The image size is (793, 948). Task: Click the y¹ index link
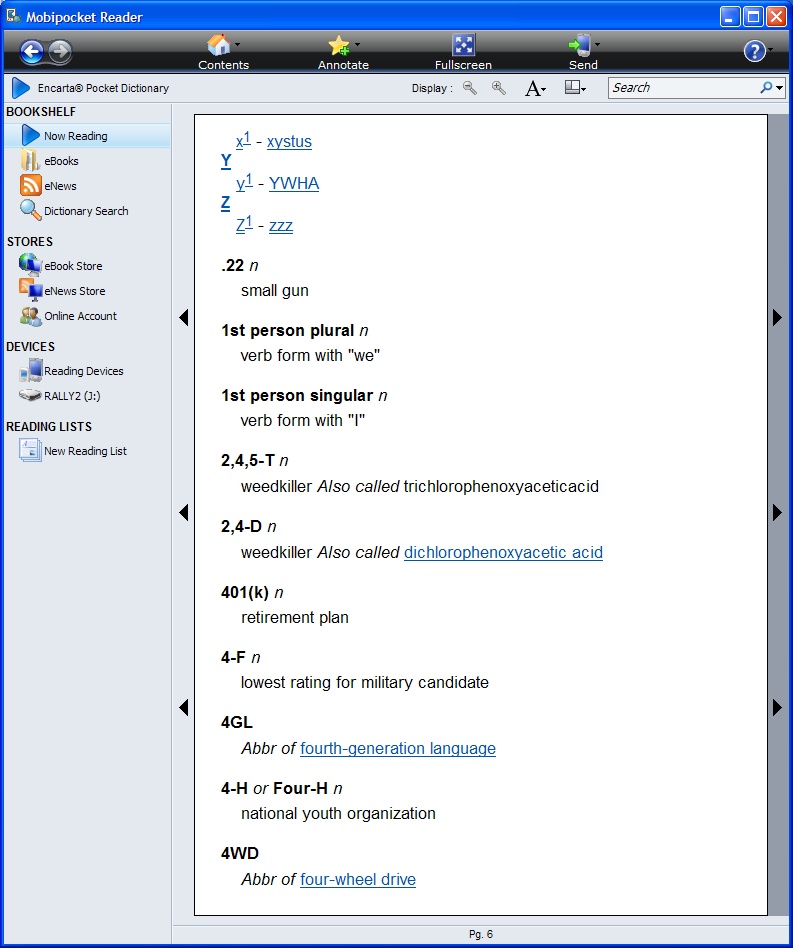tap(244, 182)
